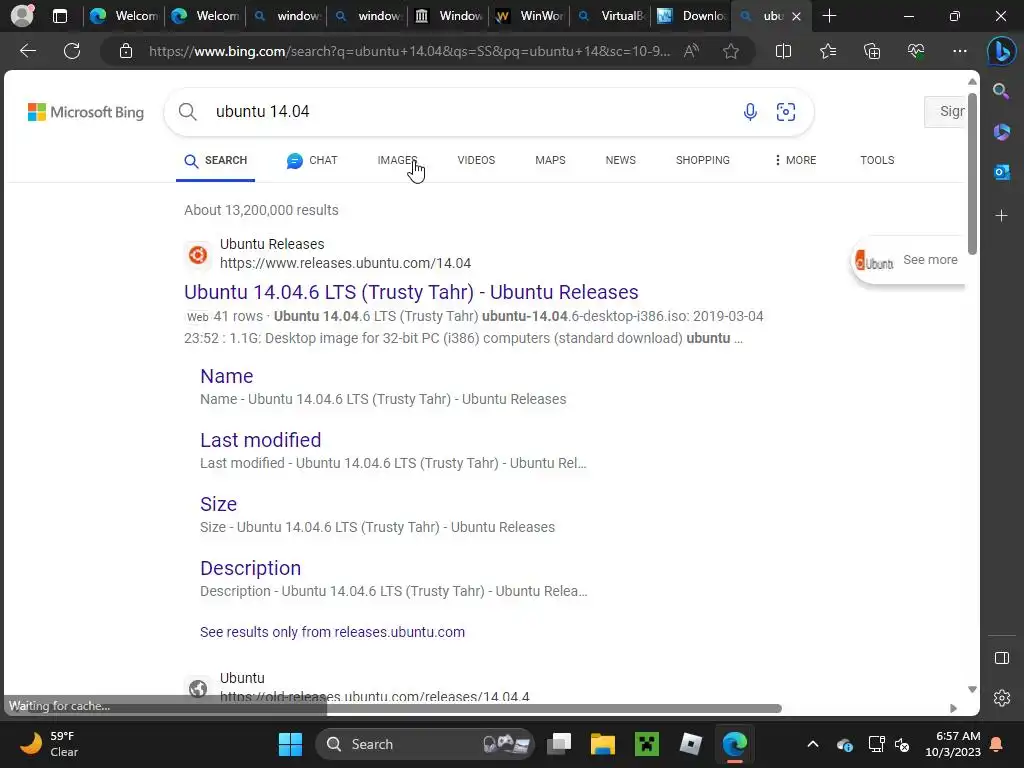
Task: Open the Description sub-link
Action: (x=250, y=568)
